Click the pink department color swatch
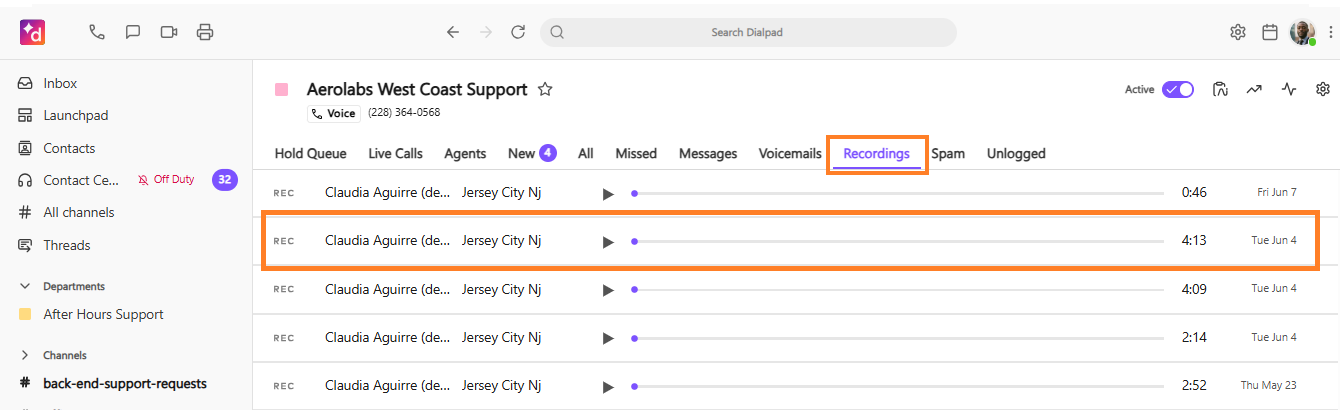 (282, 90)
